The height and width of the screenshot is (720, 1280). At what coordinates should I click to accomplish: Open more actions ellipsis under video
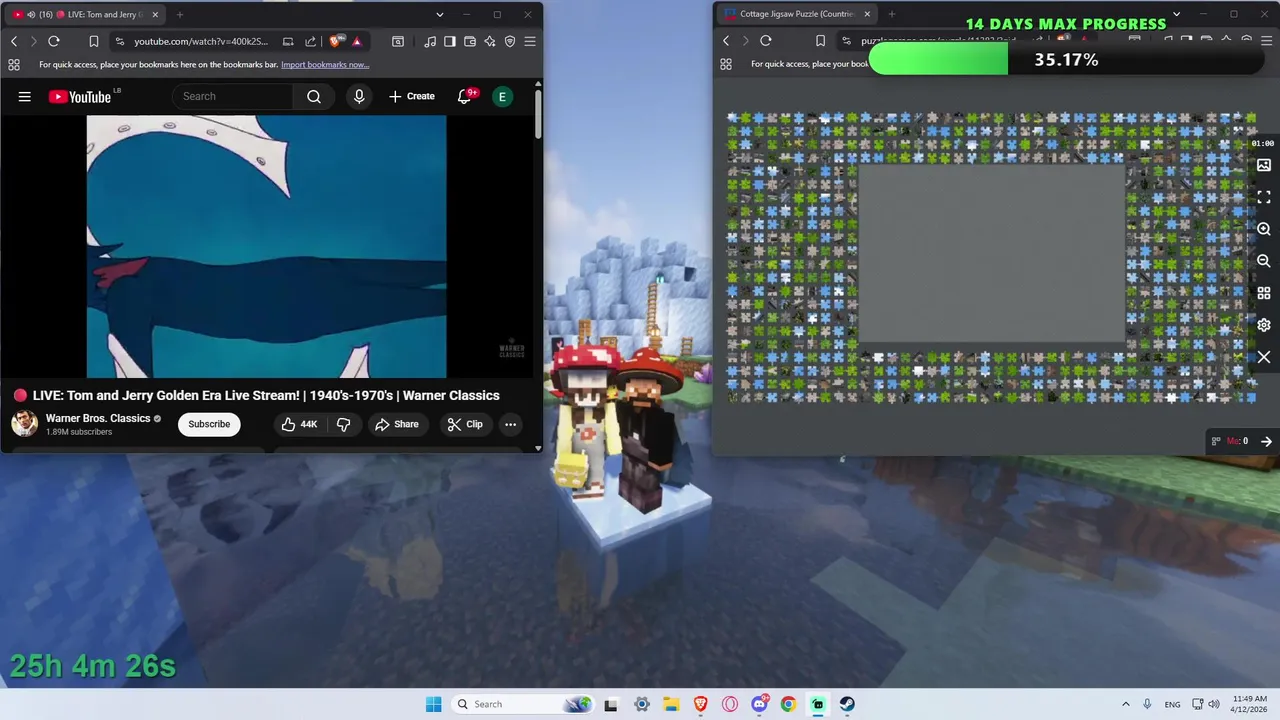[510, 424]
